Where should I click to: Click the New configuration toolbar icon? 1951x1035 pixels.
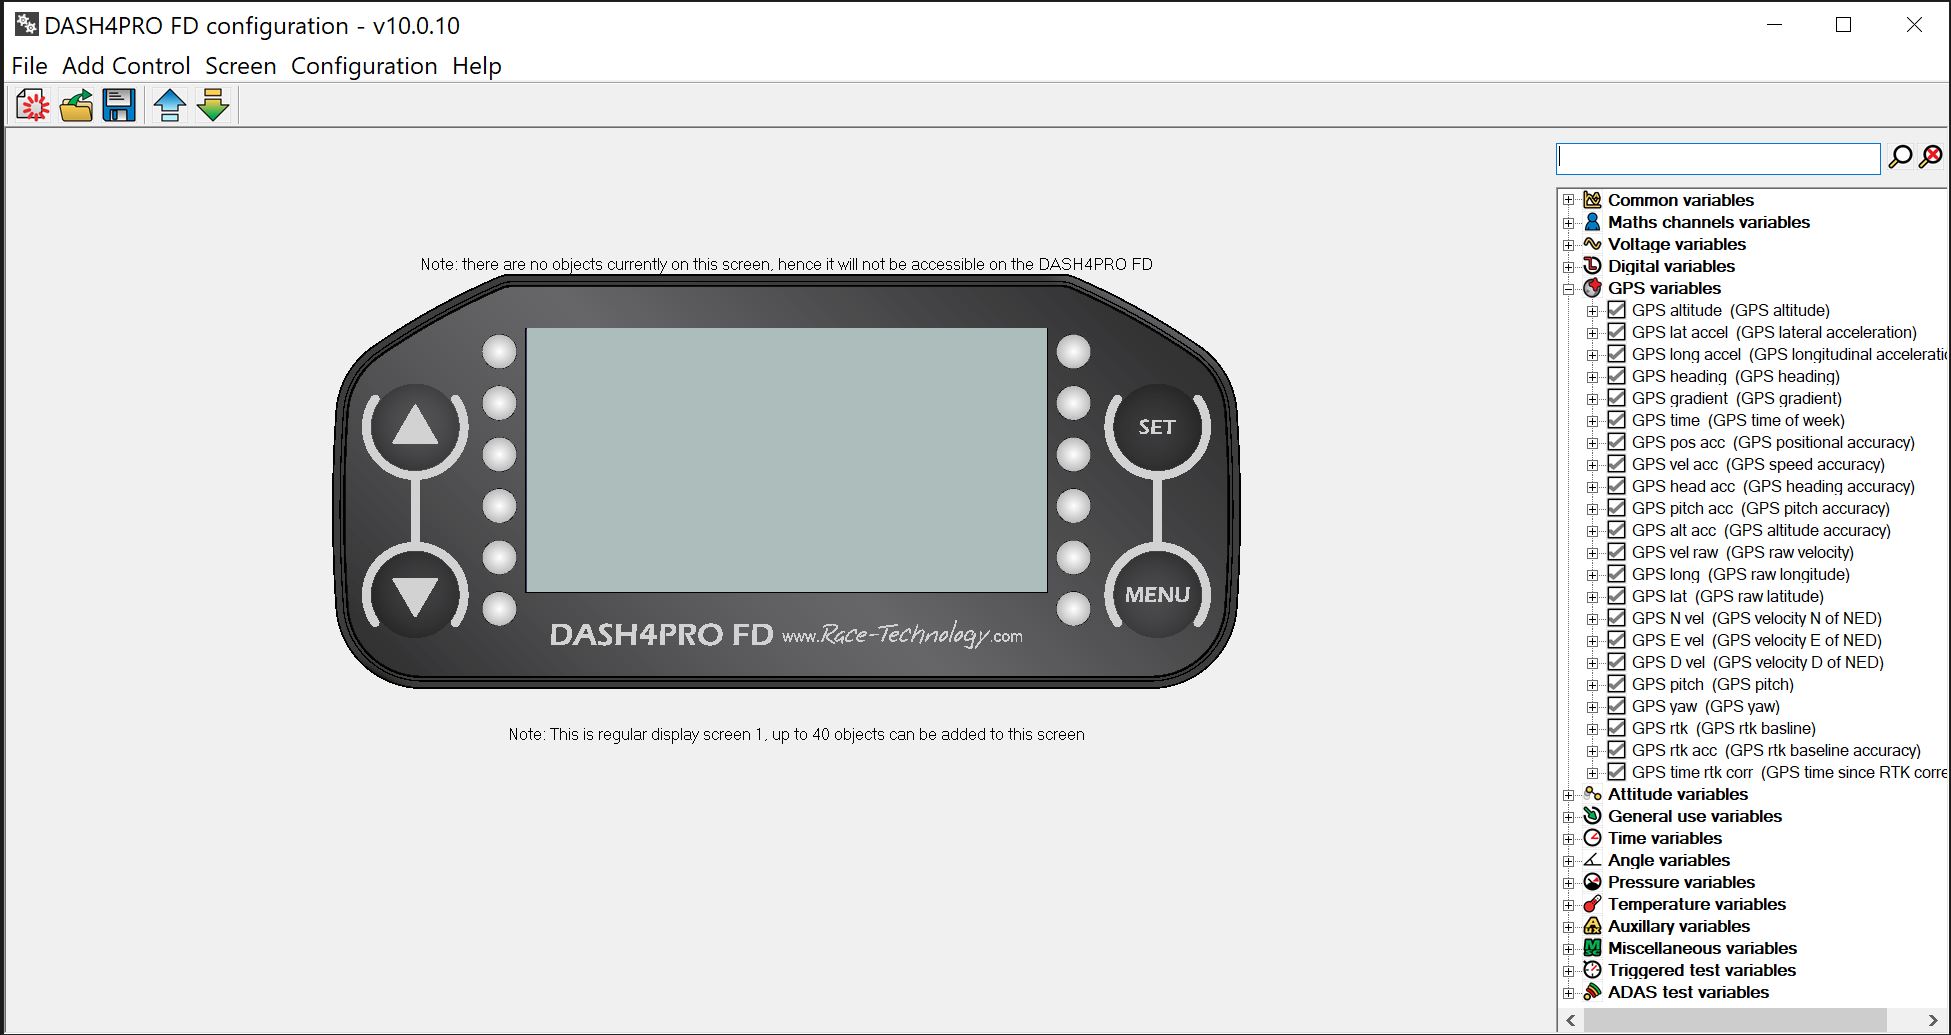(x=32, y=105)
